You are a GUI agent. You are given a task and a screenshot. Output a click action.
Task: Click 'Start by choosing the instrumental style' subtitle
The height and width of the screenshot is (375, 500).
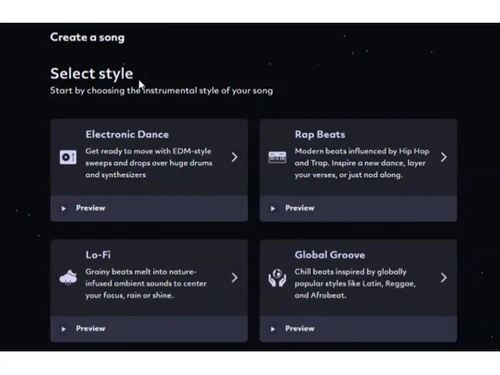[x=161, y=91]
